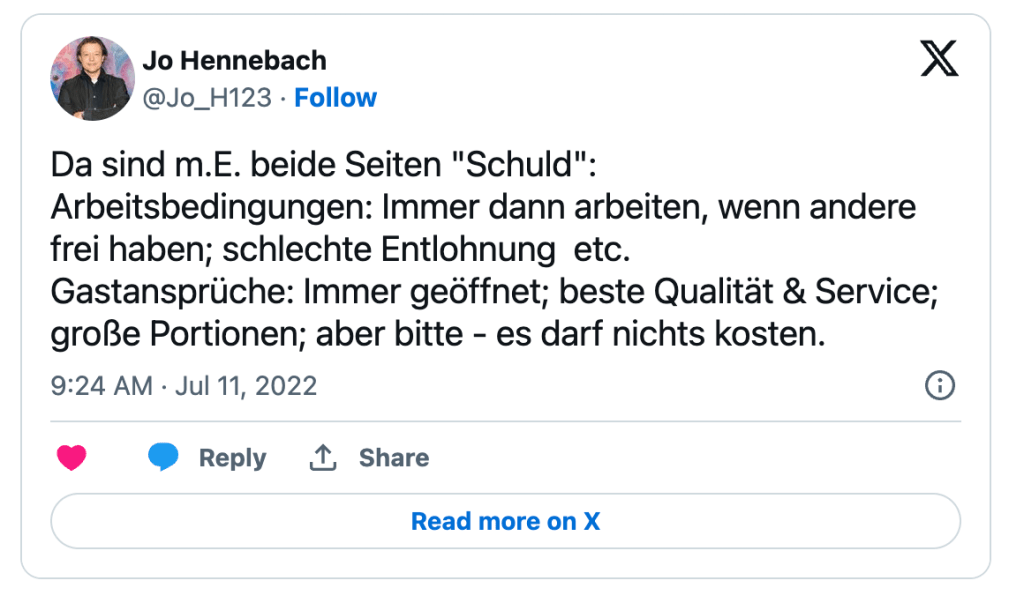Click the Reply label
Screen dimensions: 1024x603
click(x=232, y=458)
